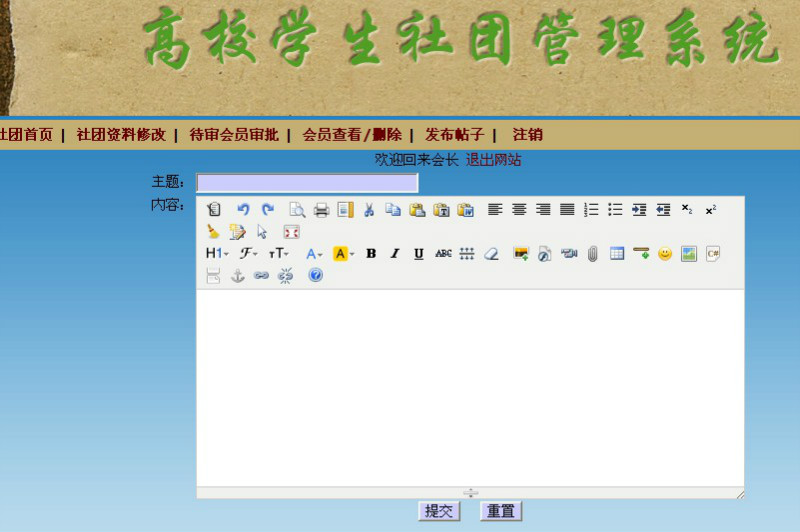Viewport: 800px width, 532px height.
Task: Open the font family dropdown
Action: pyautogui.click(x=248, y=254)
